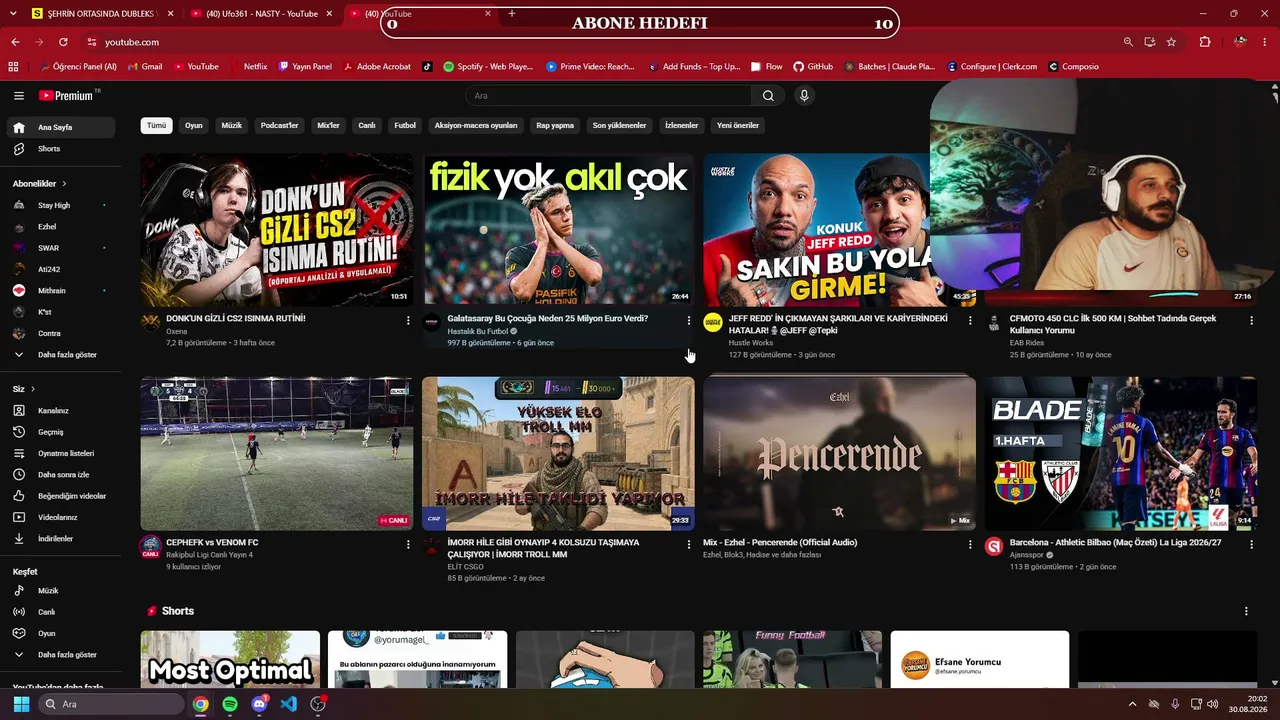Open options menu for Galatasaray video

[x=689, y=321]
